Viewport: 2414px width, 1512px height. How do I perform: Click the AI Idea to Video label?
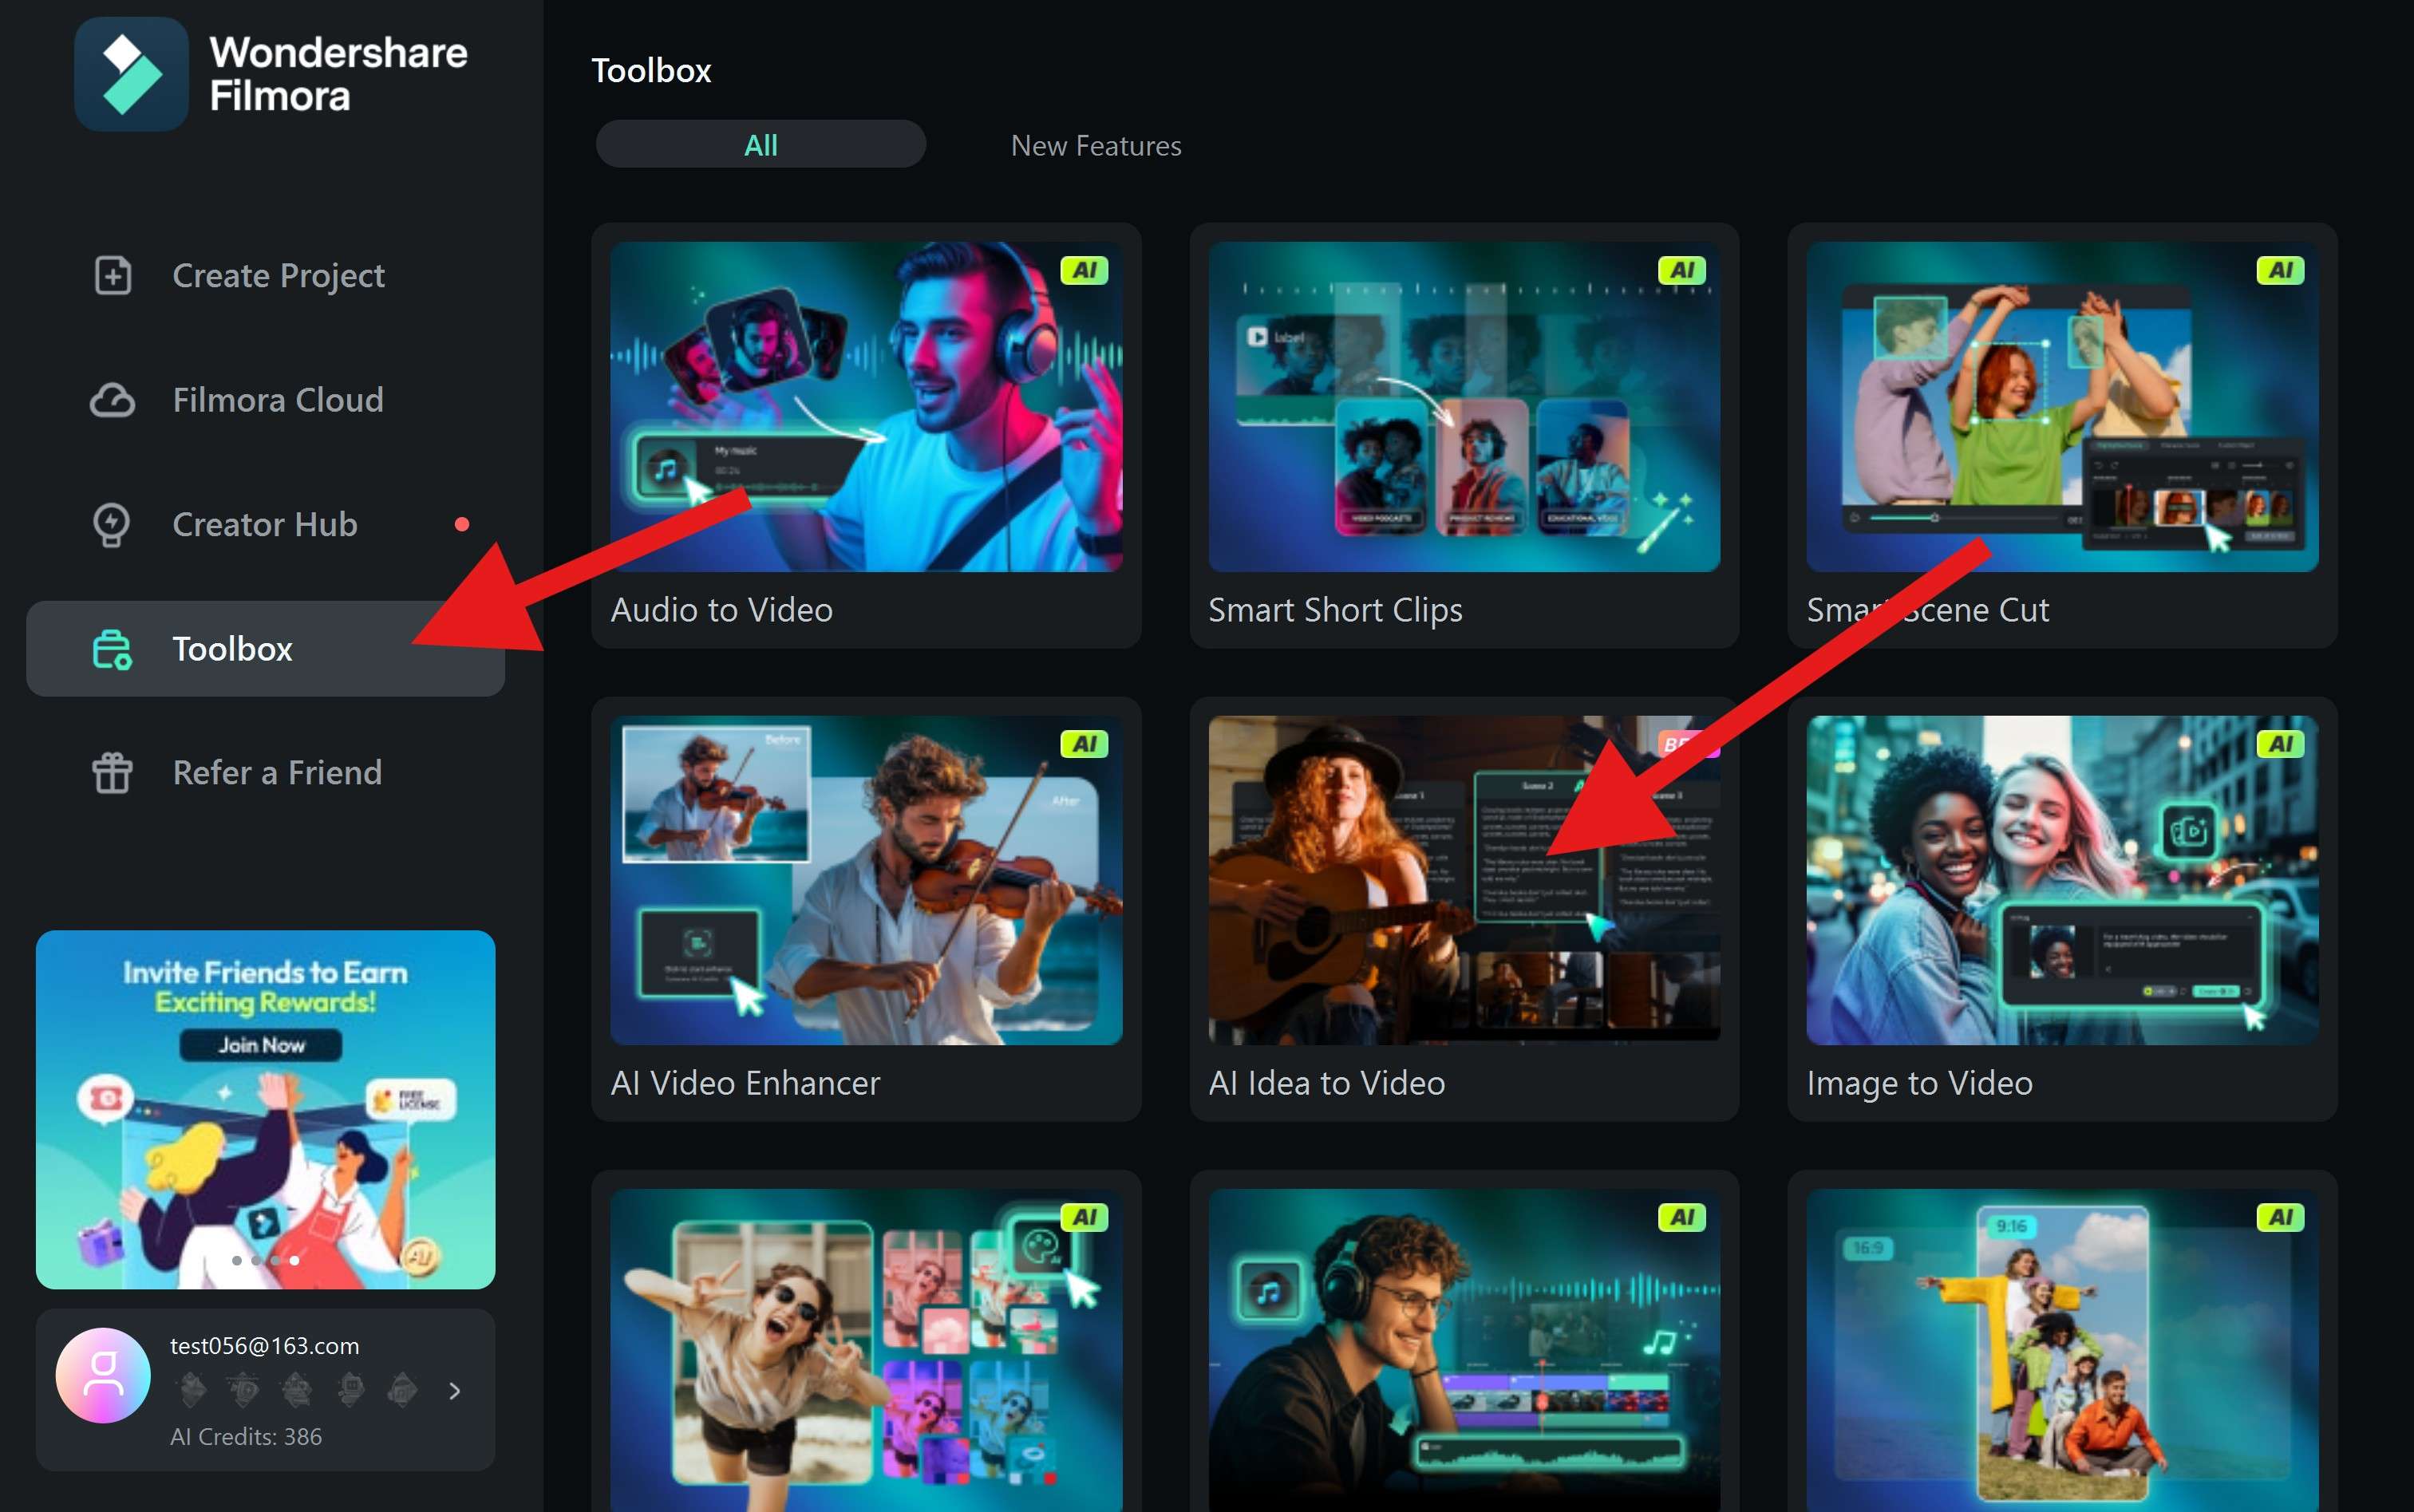click(x=1326, y=1083)
